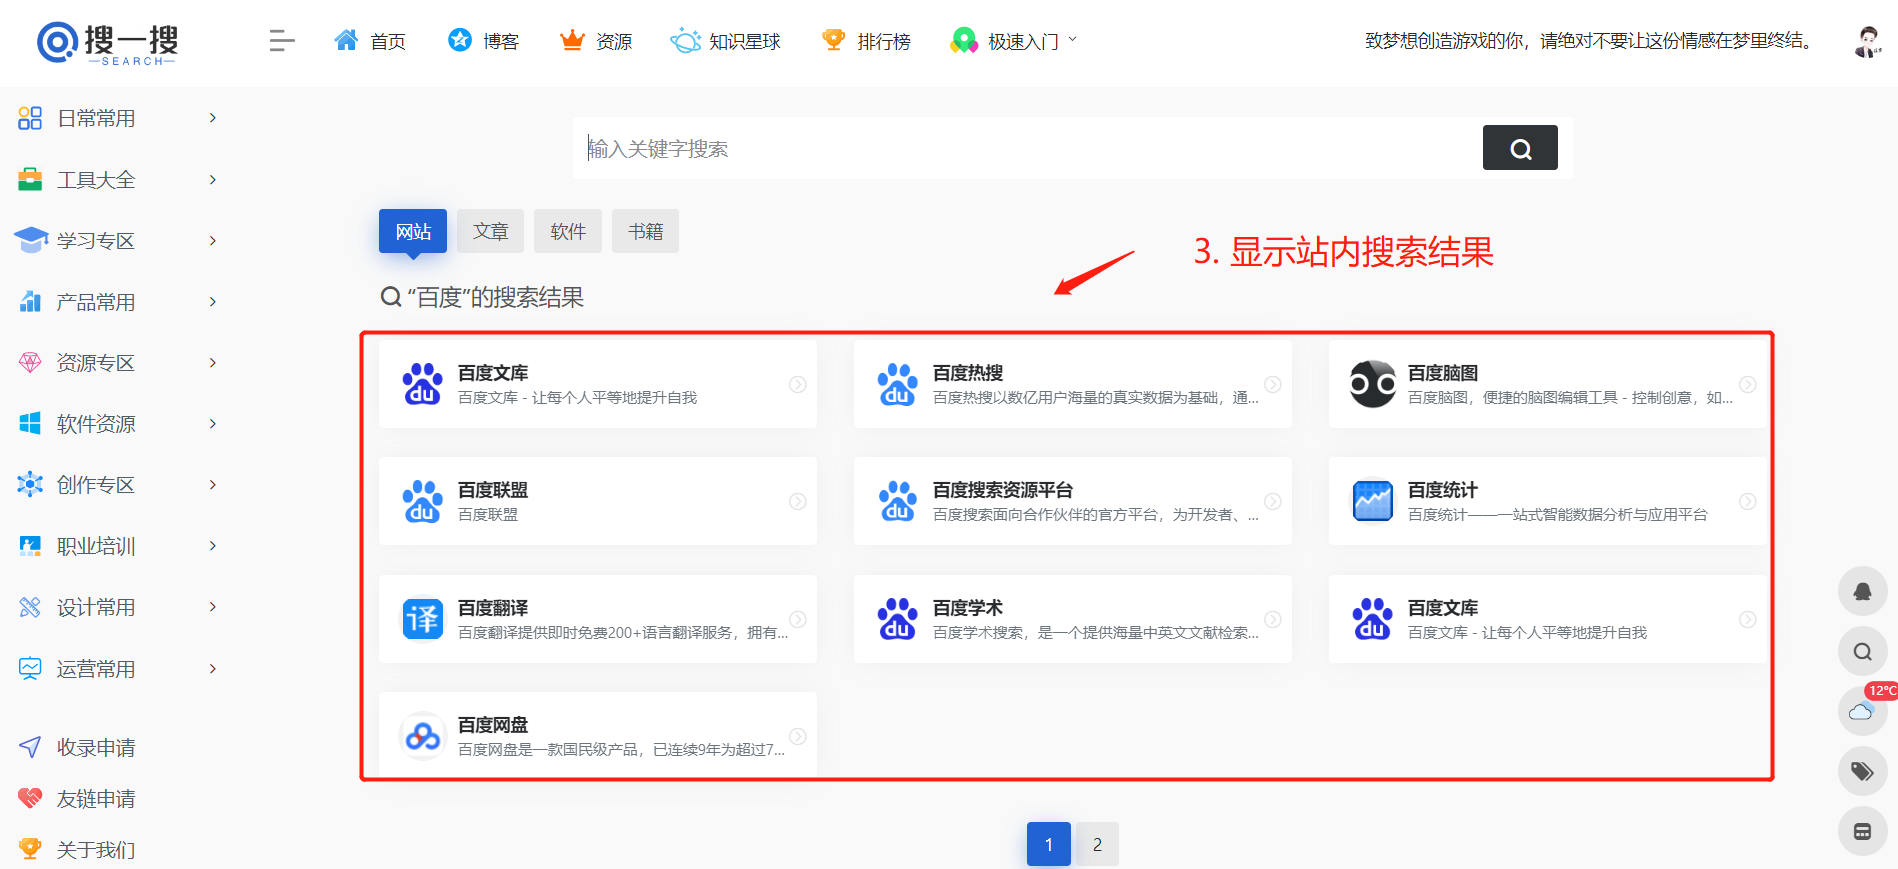Image resolution: width=1898 pixels, height=869 pixels.
Task: Switch to the 书籍 tab
Action: point(645,231)
